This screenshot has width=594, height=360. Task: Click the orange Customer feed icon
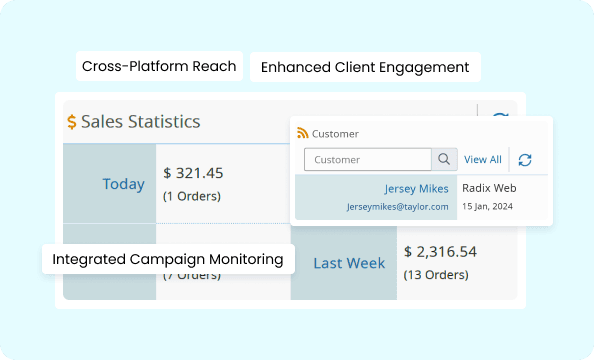coord(303,133)
